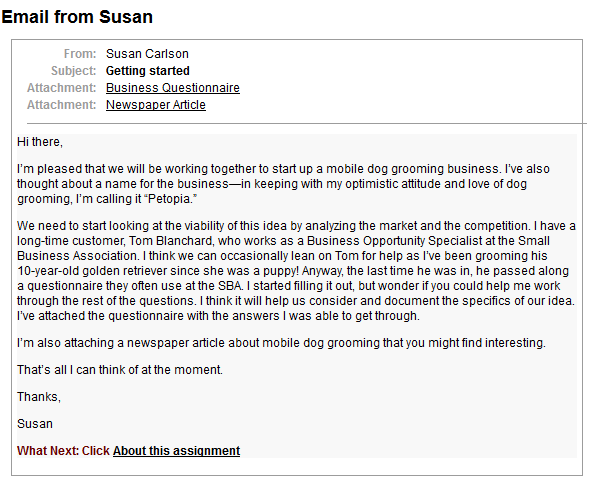Viewport: 606px width, 496px height.
Task: Follow the About this assignment link
Action: [x=176, y=451]
